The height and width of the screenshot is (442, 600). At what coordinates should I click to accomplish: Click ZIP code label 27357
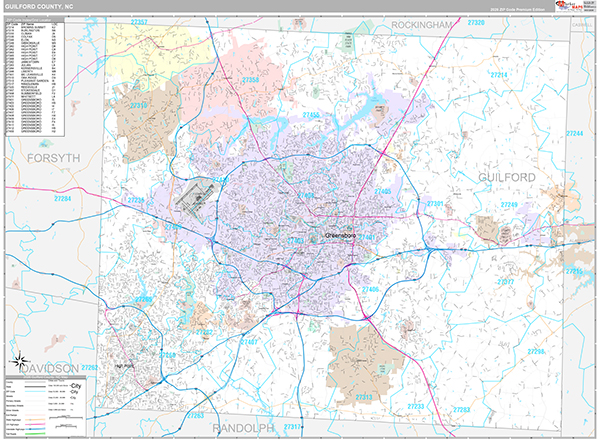tap(139, 22)
